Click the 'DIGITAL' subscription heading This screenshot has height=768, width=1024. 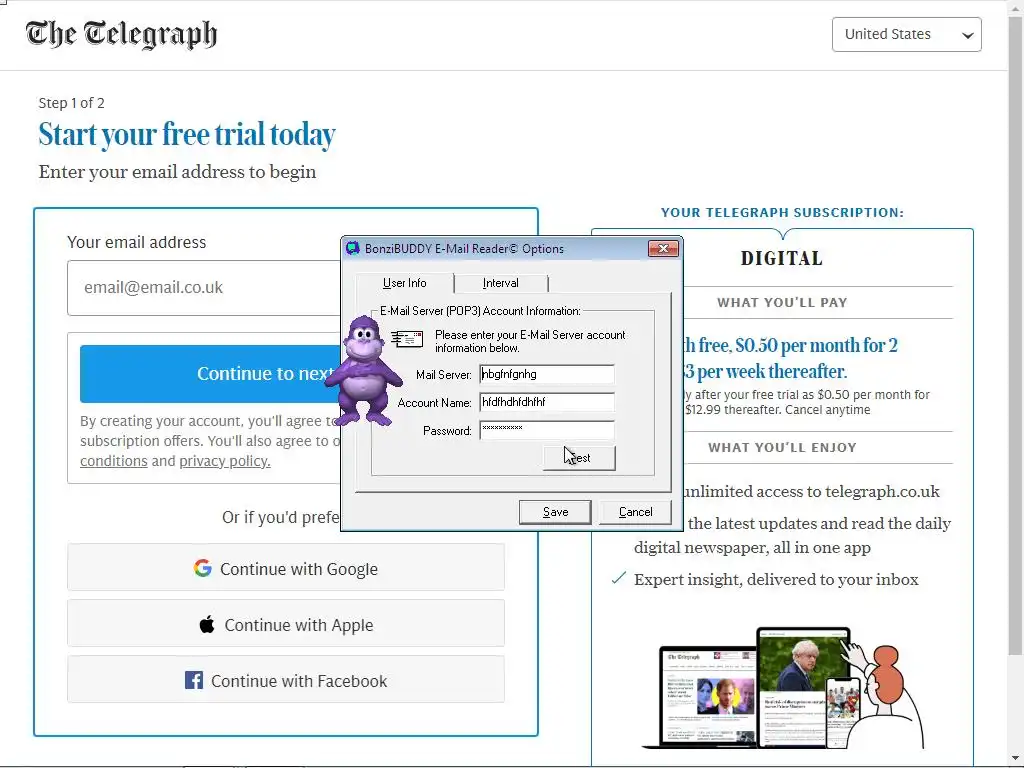(x=782, y=259)
